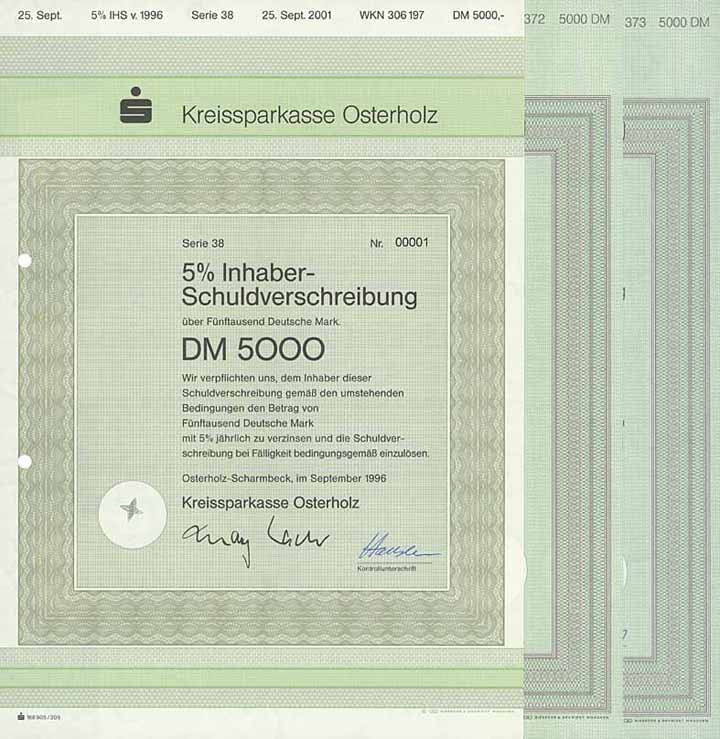Click the '25. Sept.' text without year
Image resolution: width=720 pixels, height=739 pixels.
click(x=40, y=15)
